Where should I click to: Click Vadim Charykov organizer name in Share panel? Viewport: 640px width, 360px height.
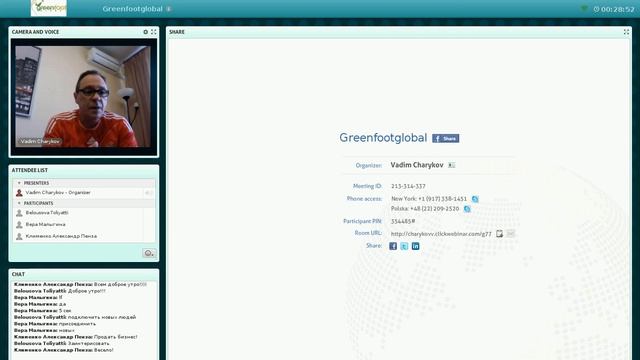point(417,165)
